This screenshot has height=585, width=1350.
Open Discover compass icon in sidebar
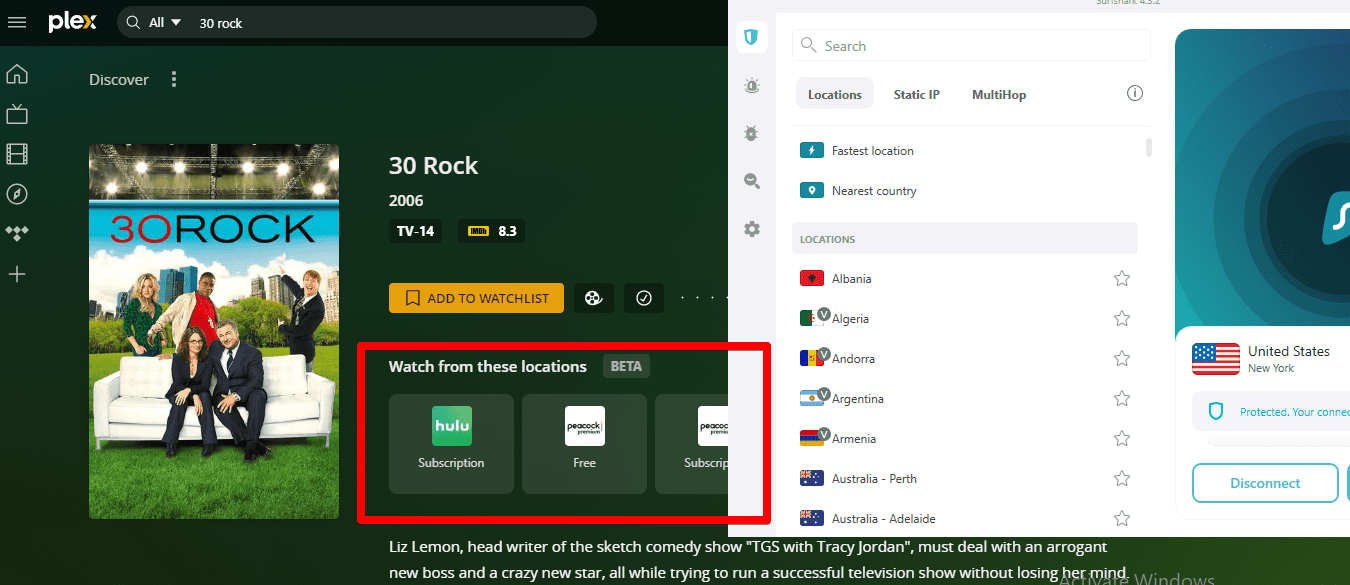click(x=17, y=194)
